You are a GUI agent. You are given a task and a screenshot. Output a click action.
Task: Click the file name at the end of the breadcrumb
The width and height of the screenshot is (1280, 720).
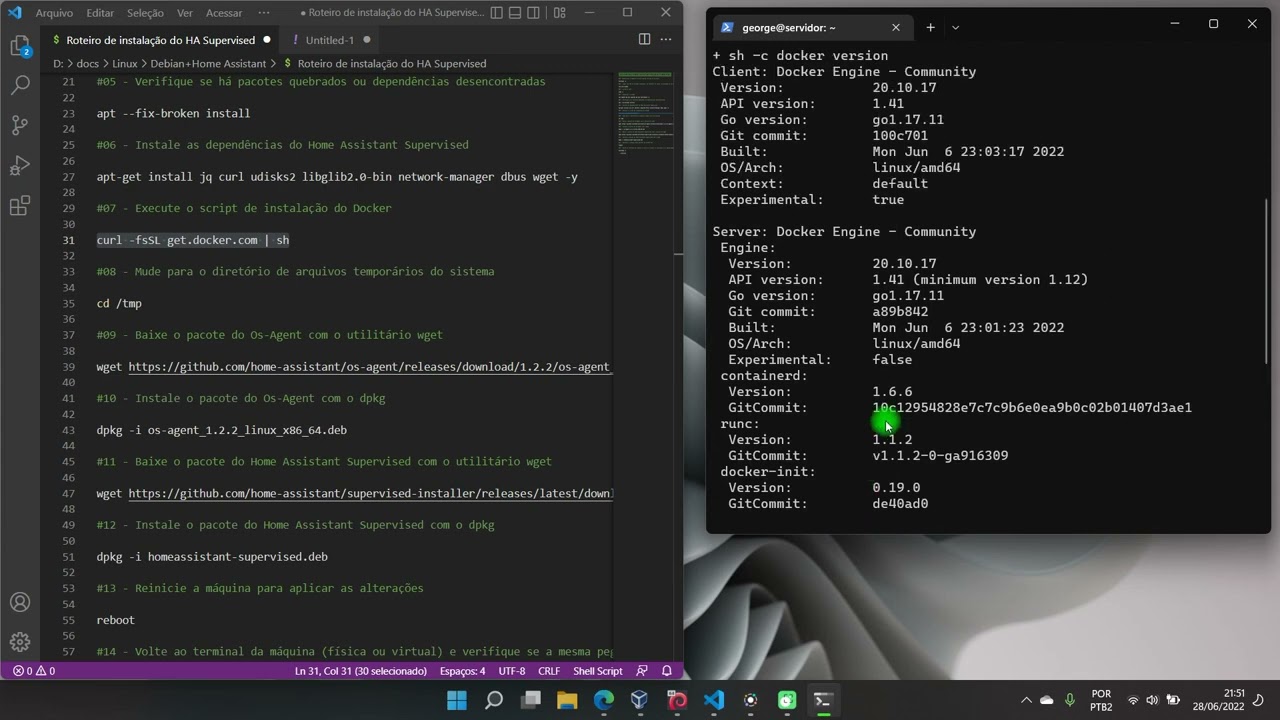(392, 63)
